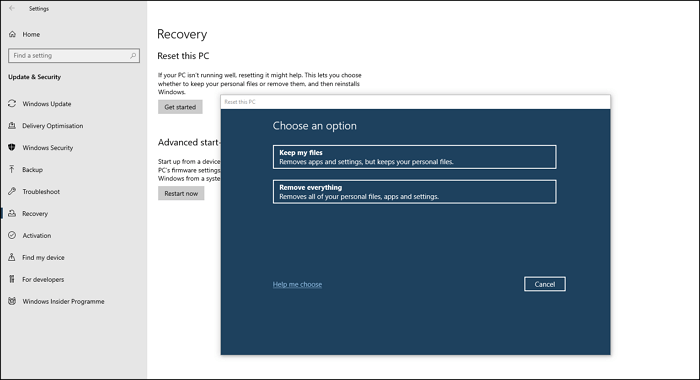
Task: Click the Reset this PC dialog title bar
Action: tap(415, 102)
